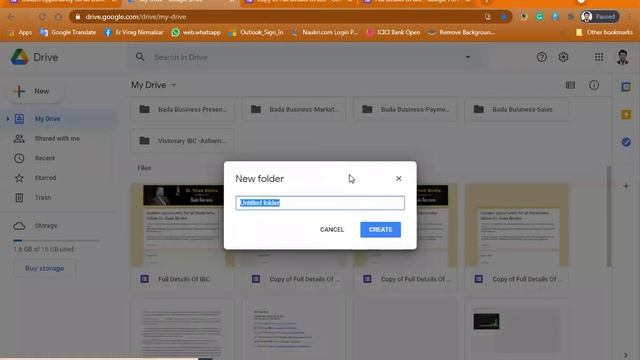
Task: Open the Help question mark icon
Action: click(542, 57)
